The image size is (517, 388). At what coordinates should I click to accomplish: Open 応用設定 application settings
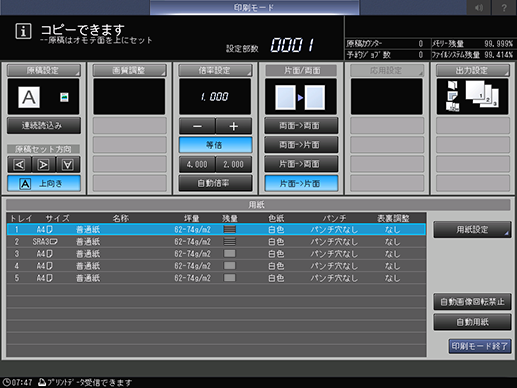[387, 70]
